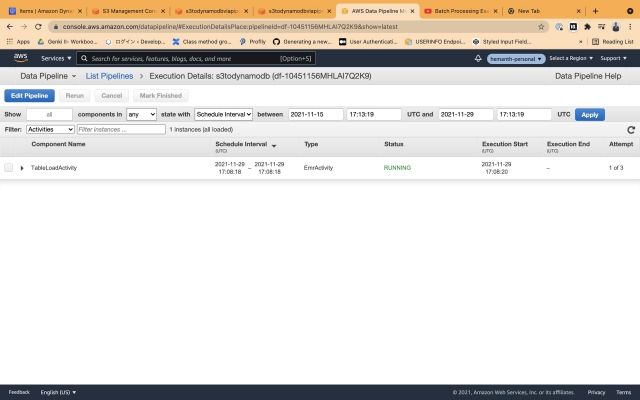Viewport: 640px width, 400px height.
Task: Click the Edit Pipeline button
Action: click(x=29, y=96)
